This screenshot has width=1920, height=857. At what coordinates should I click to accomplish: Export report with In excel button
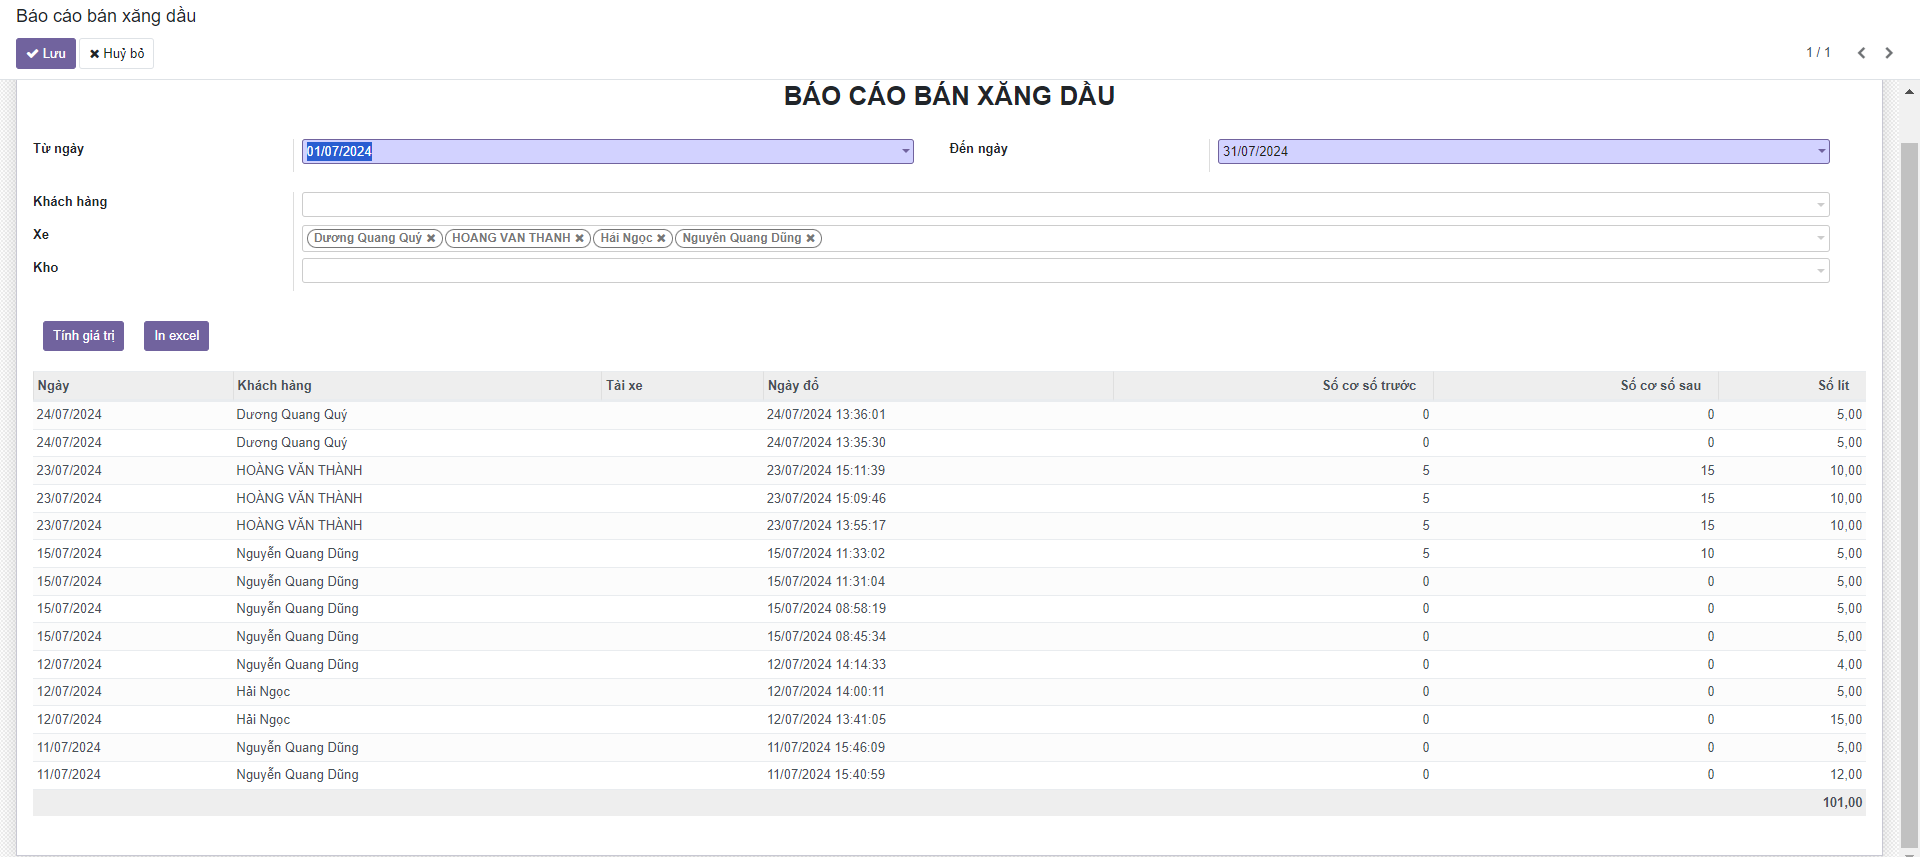tap(176, 336)
